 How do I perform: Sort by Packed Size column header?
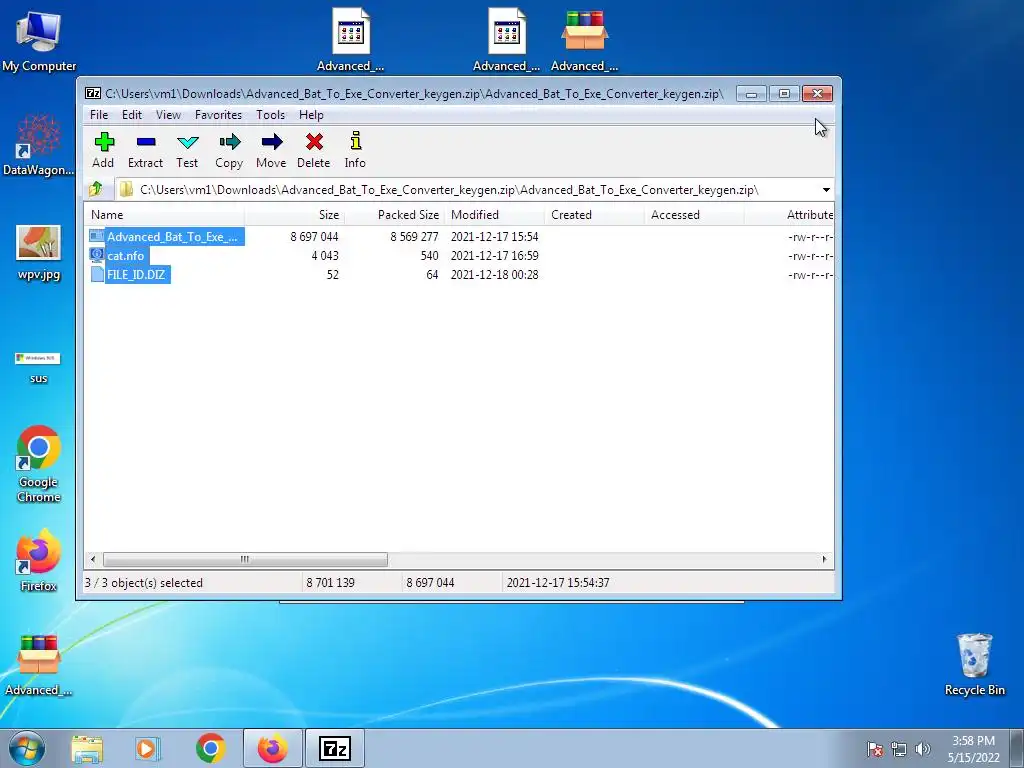pyautogui.click(x=394, y=215)
